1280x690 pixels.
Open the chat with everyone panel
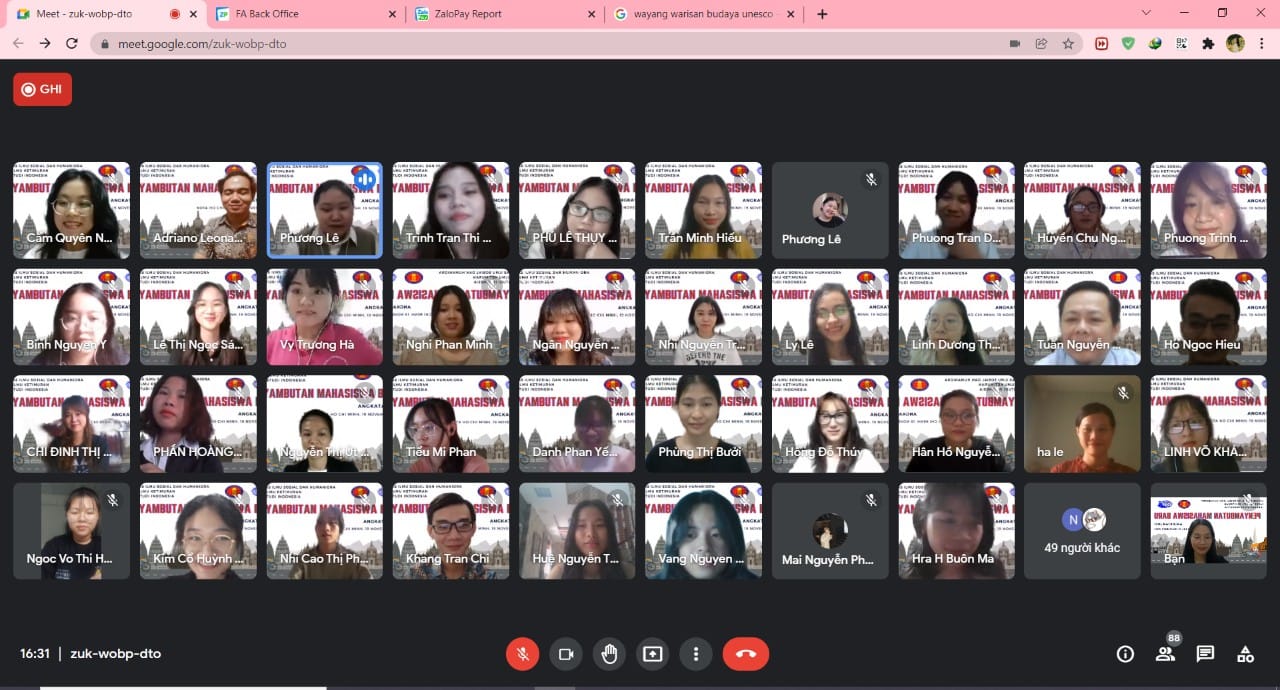pyautogui.click(x=1205, y=654)
